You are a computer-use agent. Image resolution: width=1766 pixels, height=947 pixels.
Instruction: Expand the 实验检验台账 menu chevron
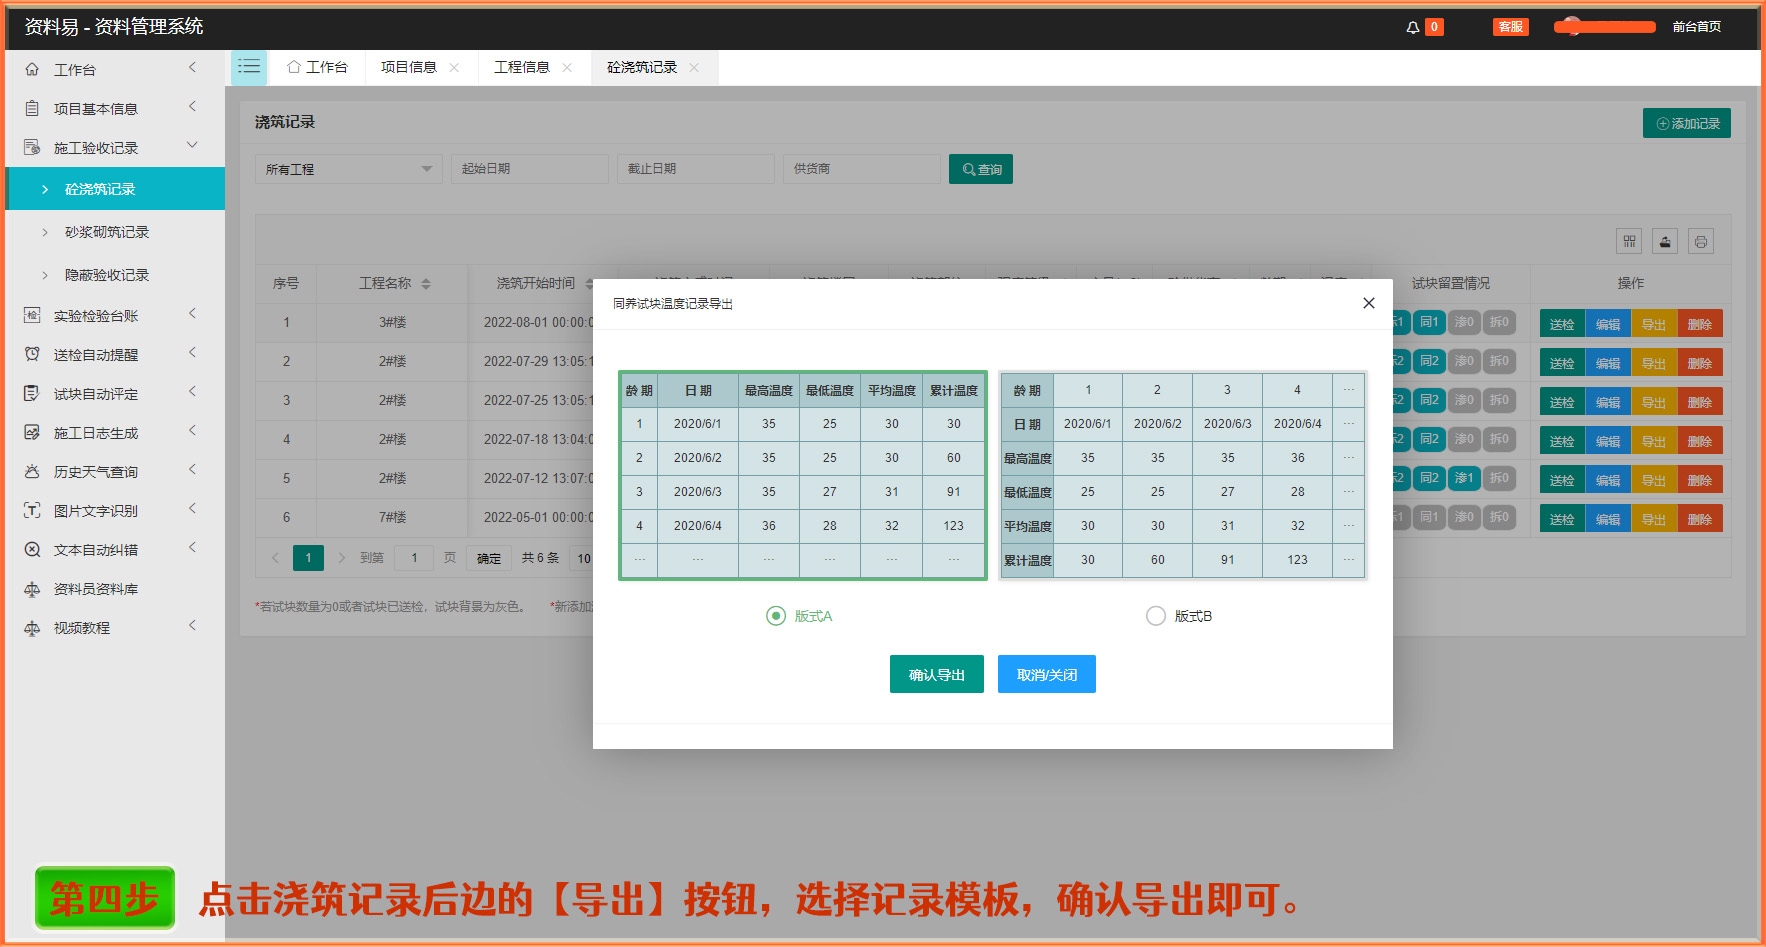point(192,314)
